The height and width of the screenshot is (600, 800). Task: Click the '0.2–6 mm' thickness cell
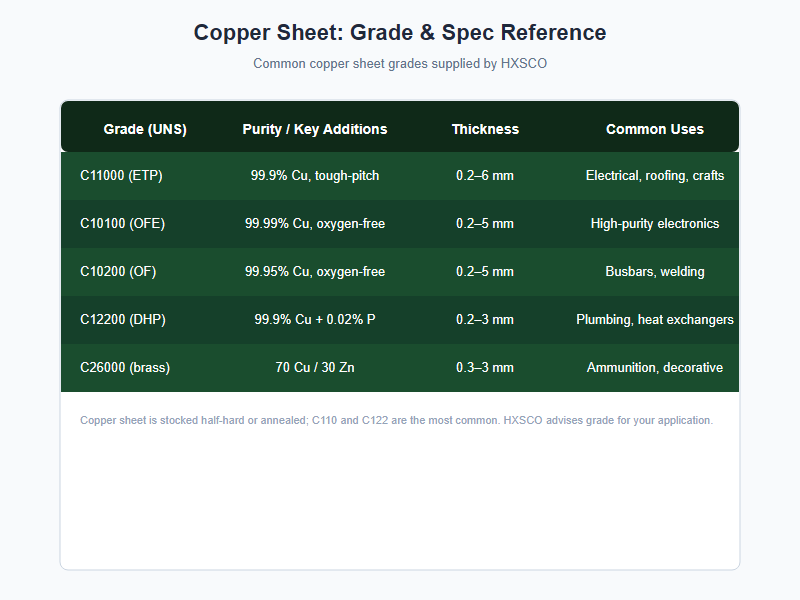485,176
